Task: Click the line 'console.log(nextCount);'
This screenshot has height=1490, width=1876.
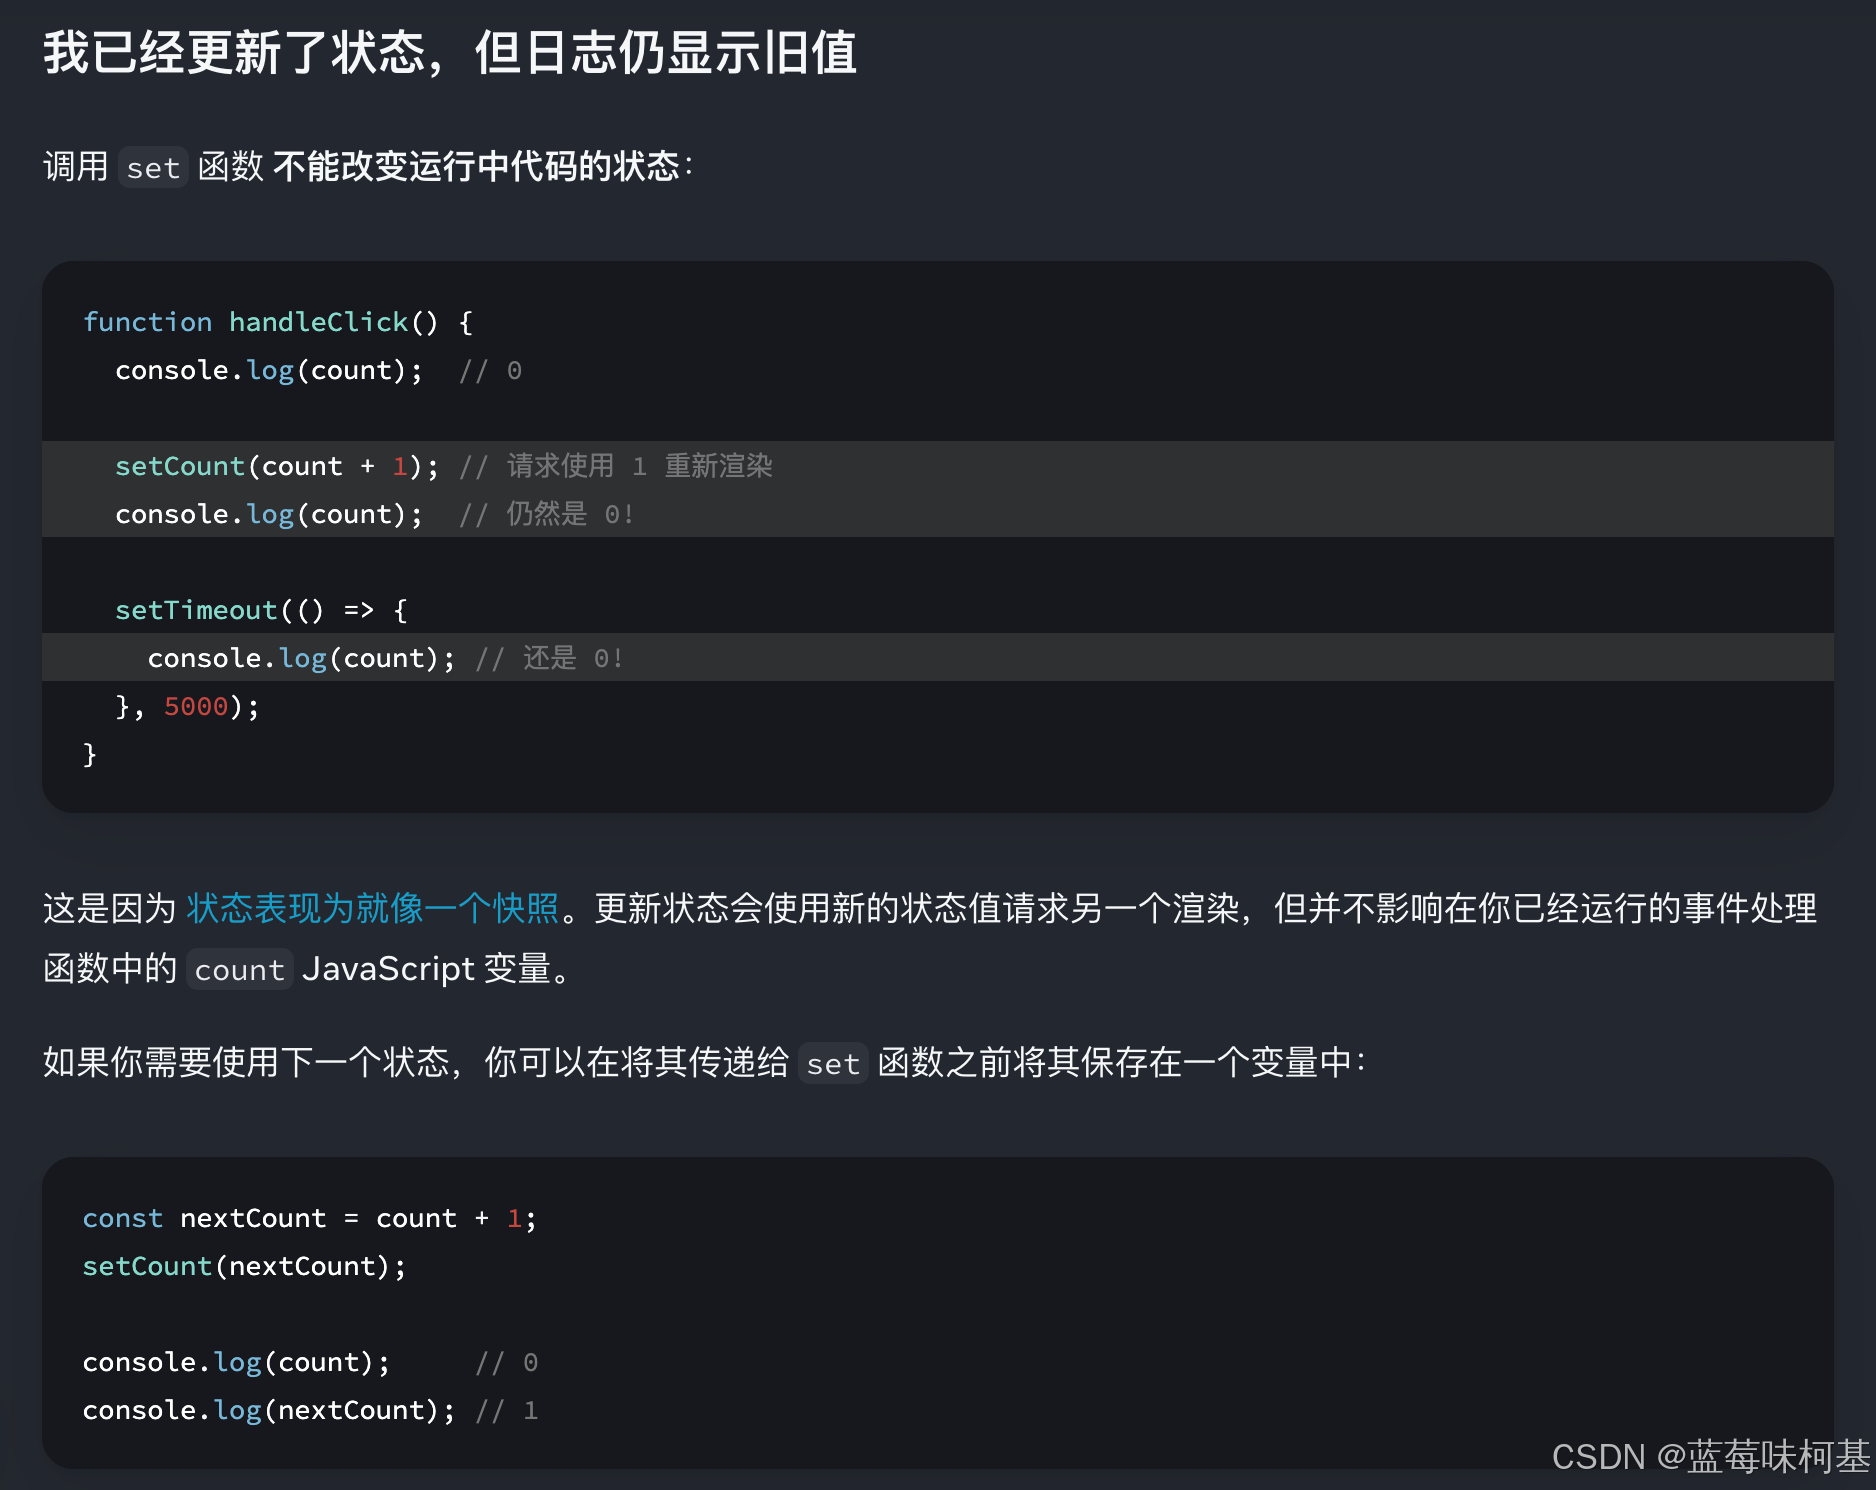Action: pyautogui.click(x=269, y=1410)
